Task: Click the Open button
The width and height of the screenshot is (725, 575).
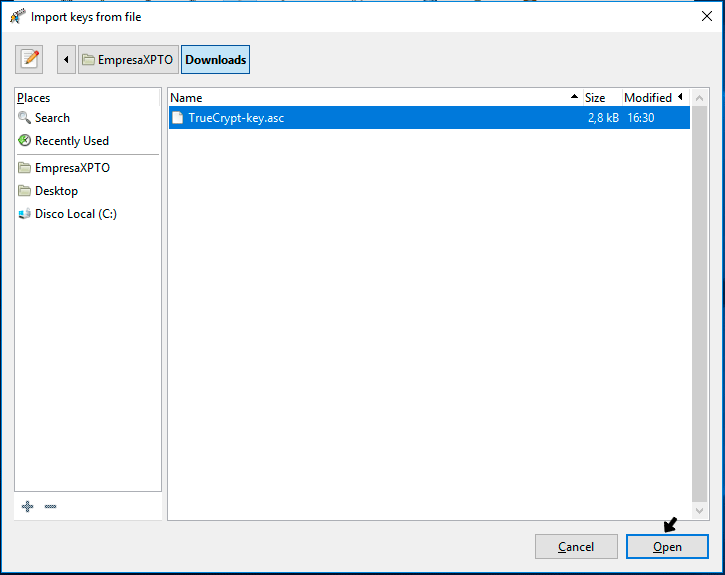Action: (x=667, y=547)
